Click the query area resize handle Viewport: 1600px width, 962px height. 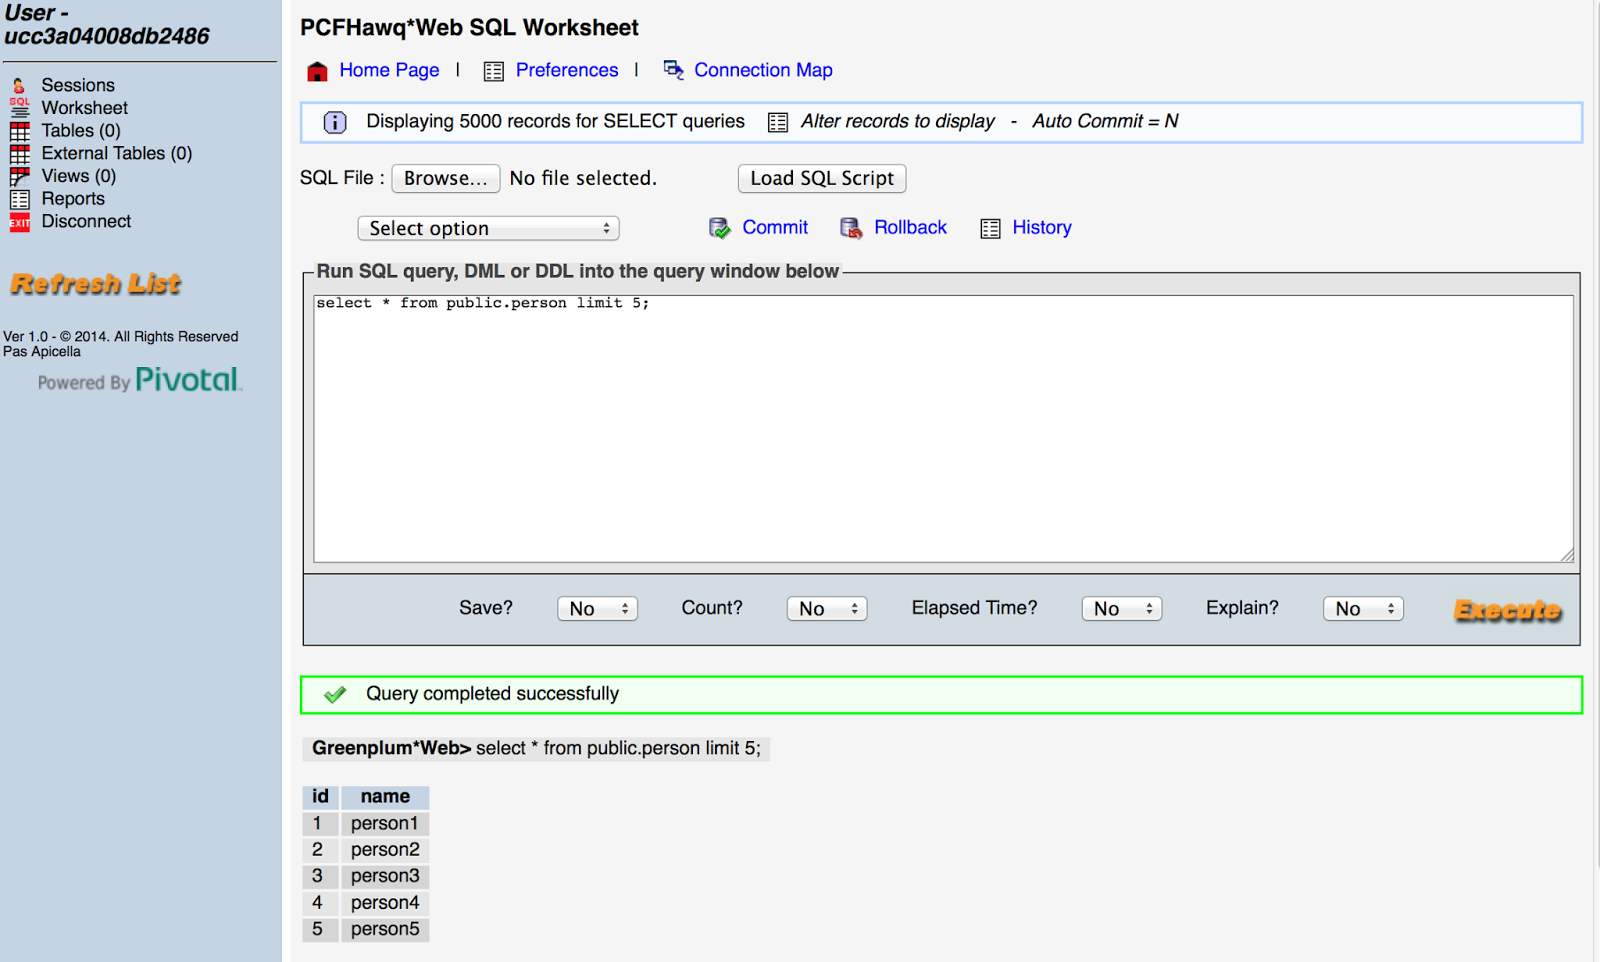1566,555
